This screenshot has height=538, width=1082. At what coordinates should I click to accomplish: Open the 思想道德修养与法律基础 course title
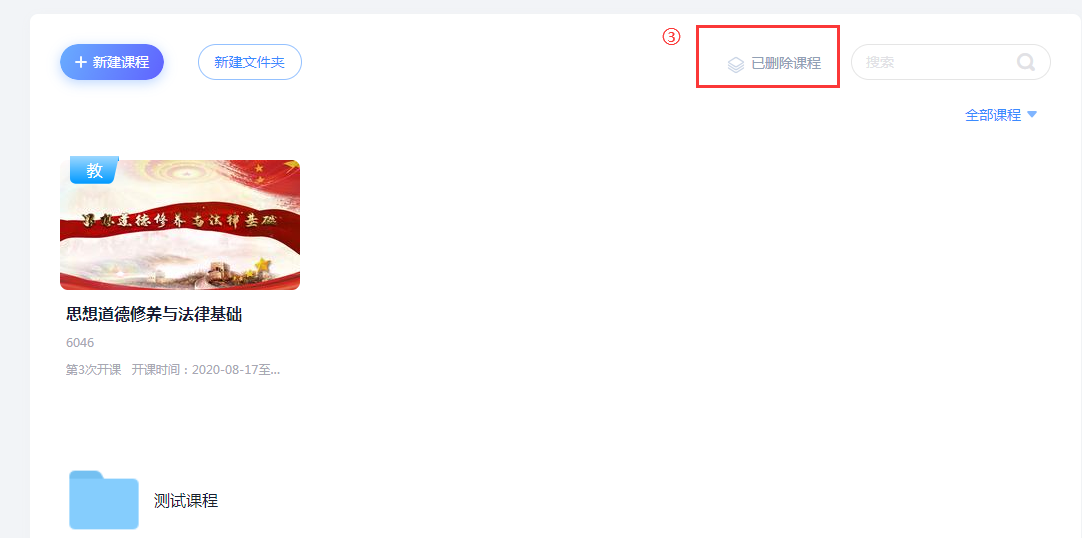coord(154,315)
